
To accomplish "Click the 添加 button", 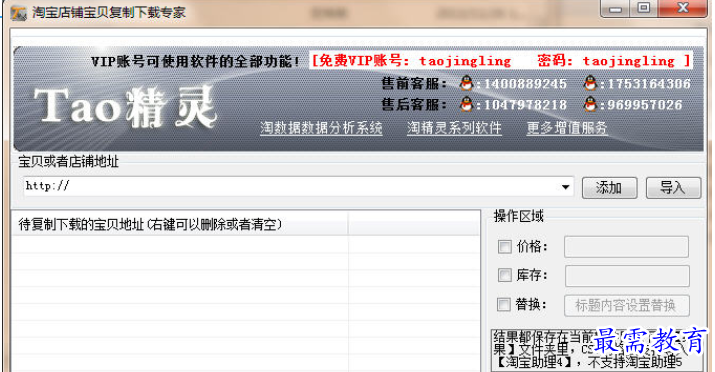I will click(609, 187).
